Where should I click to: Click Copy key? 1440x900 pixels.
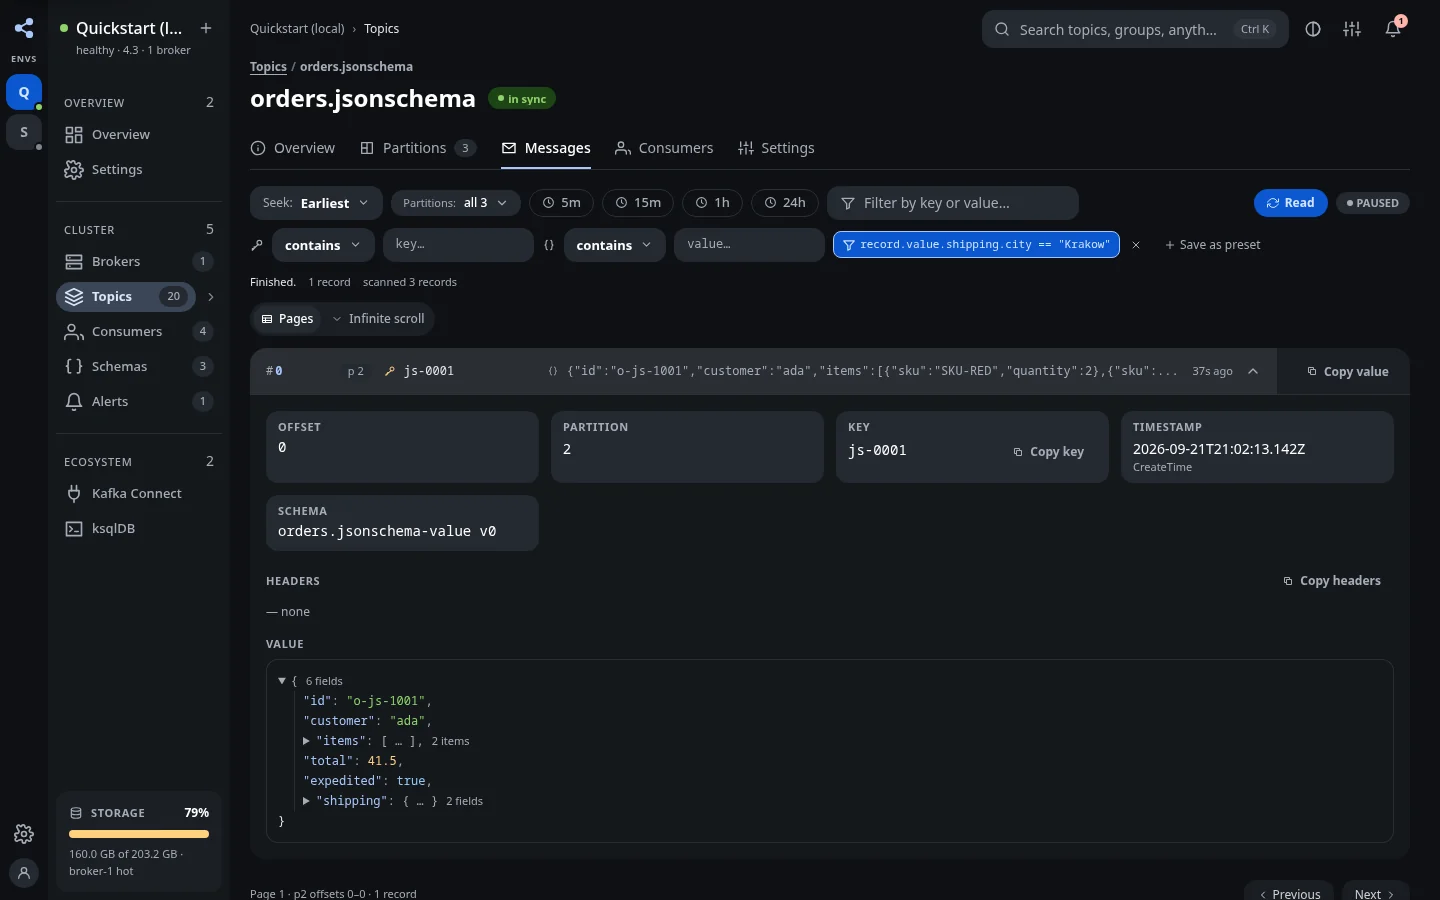tap(1048, 452)
